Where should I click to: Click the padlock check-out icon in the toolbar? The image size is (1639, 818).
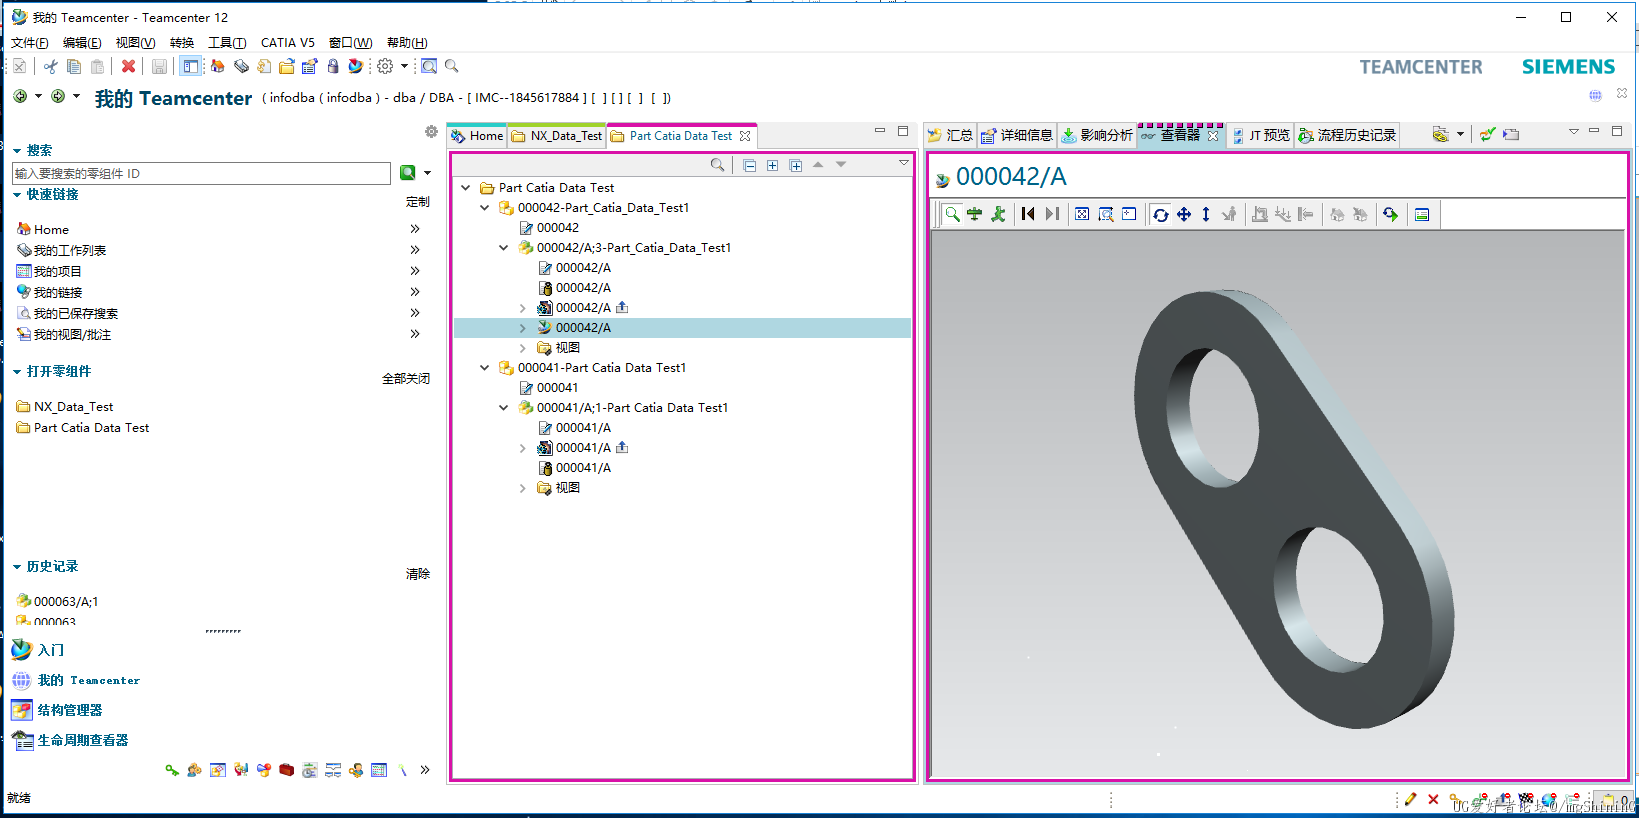[333, 66]
